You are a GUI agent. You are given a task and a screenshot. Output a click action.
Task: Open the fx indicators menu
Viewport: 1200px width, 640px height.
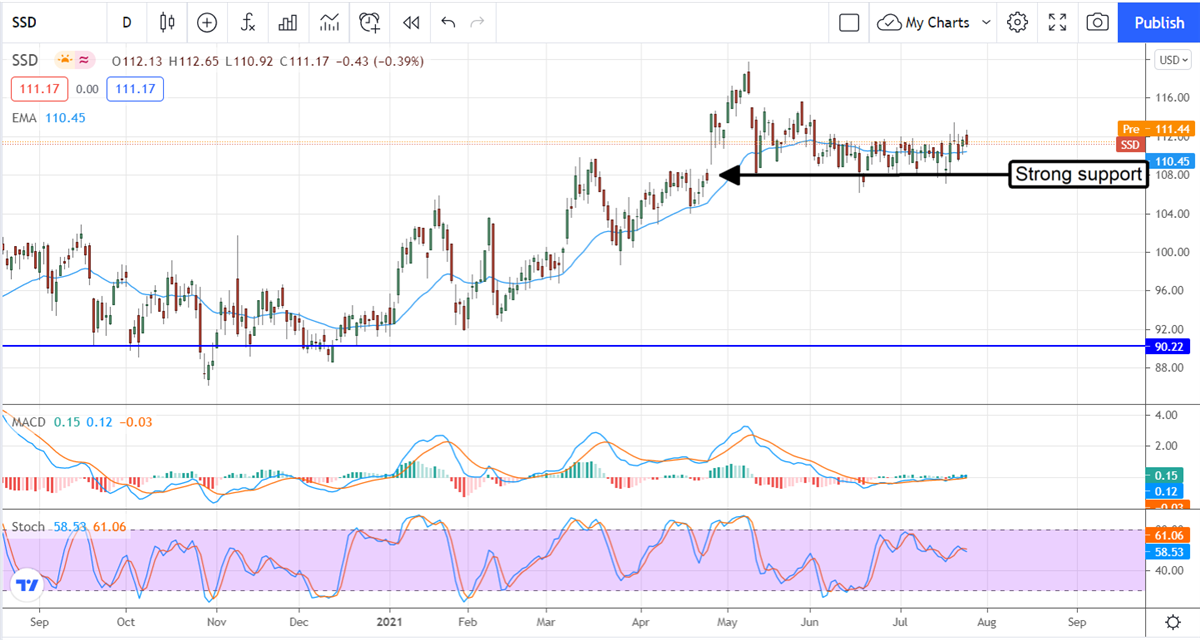tap(247, 22)
